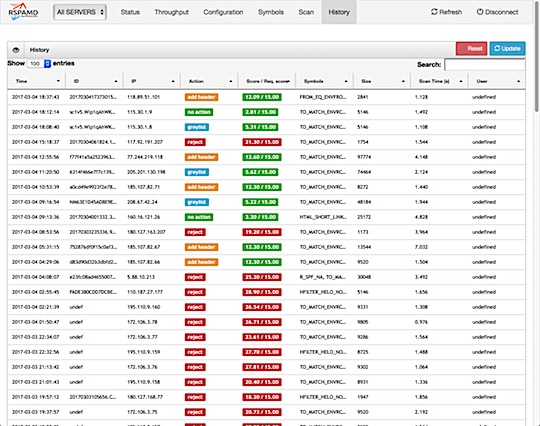Click IP 180.127.163.207

tap(146, 232)
